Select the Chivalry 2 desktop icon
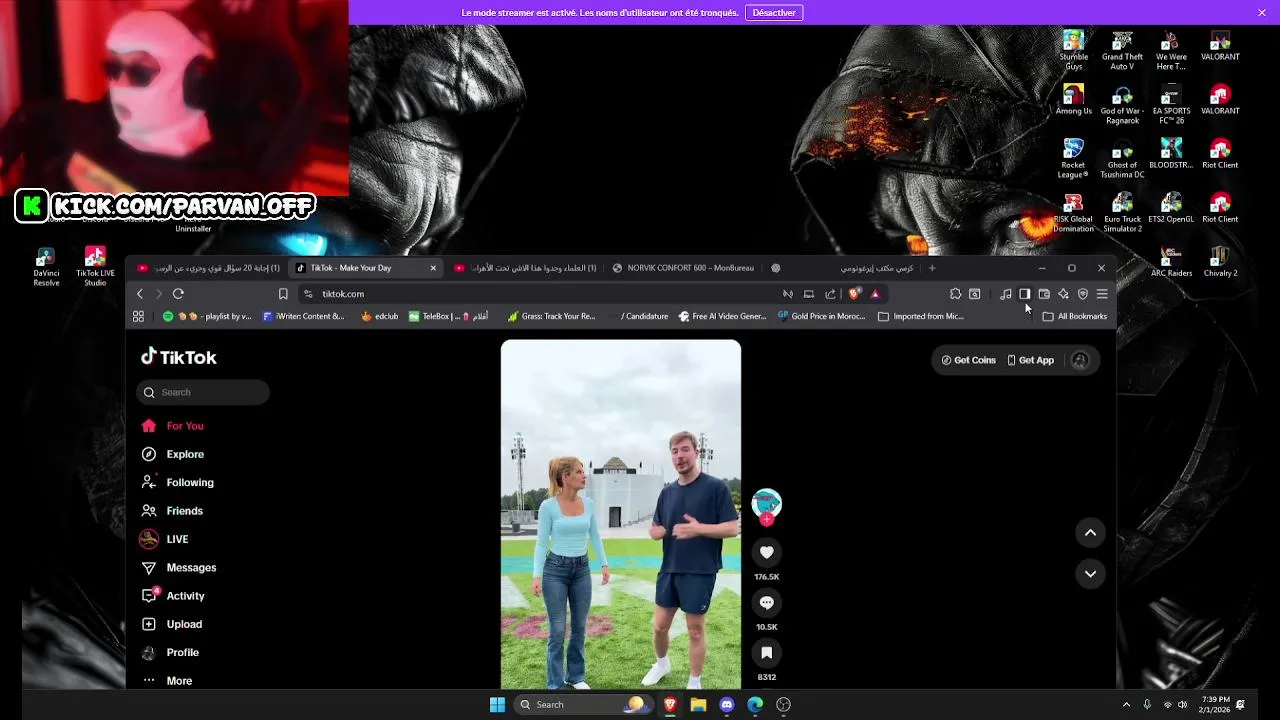 [x=1220, y=262]
